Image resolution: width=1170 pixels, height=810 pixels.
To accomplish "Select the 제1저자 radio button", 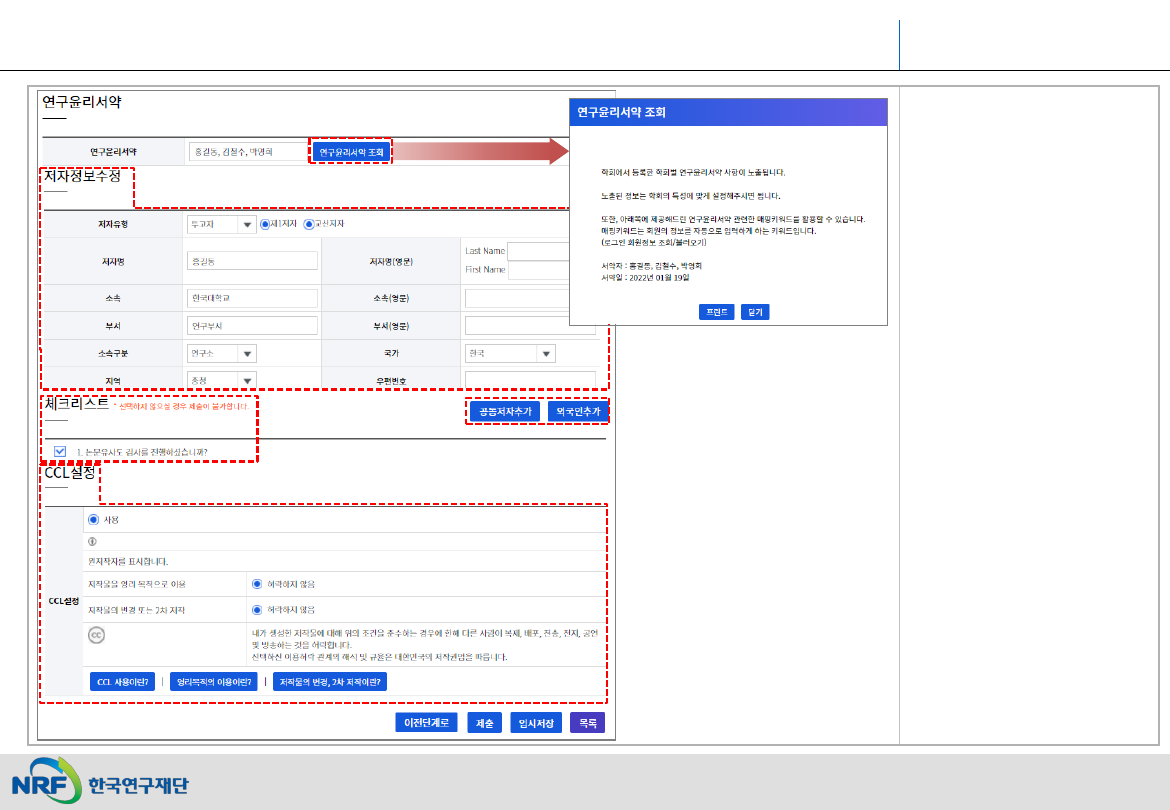I will [265, 224].
